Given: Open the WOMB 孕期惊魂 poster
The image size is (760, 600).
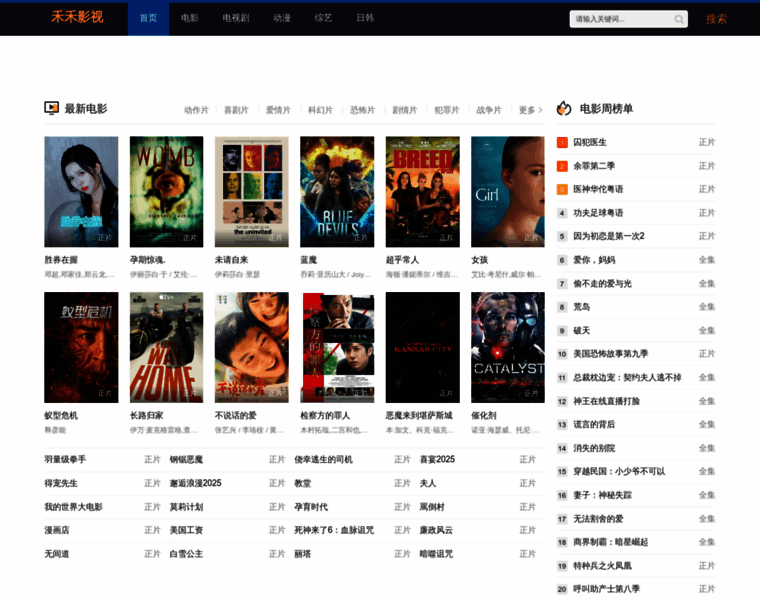Looking at the screenshot, I should coord(166,191).
